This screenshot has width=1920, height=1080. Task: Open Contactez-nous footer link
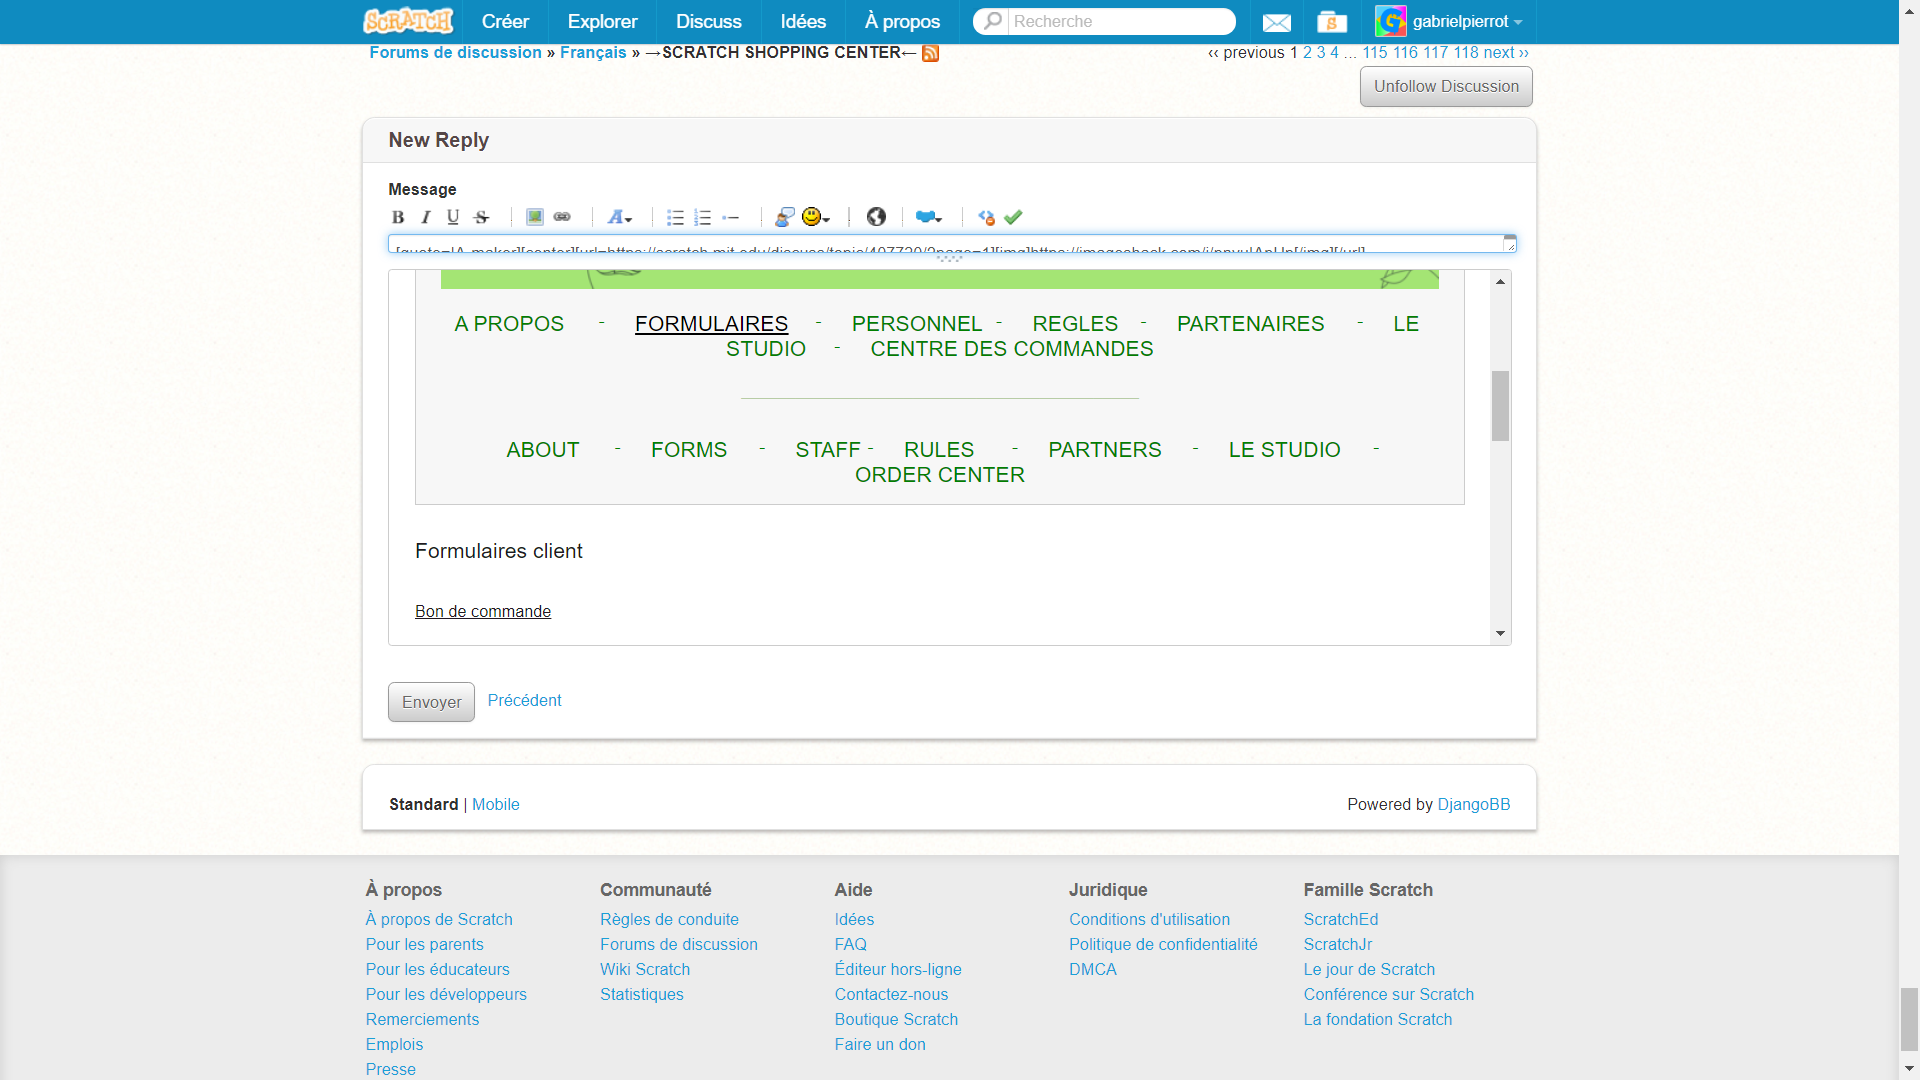coord(891,994)
